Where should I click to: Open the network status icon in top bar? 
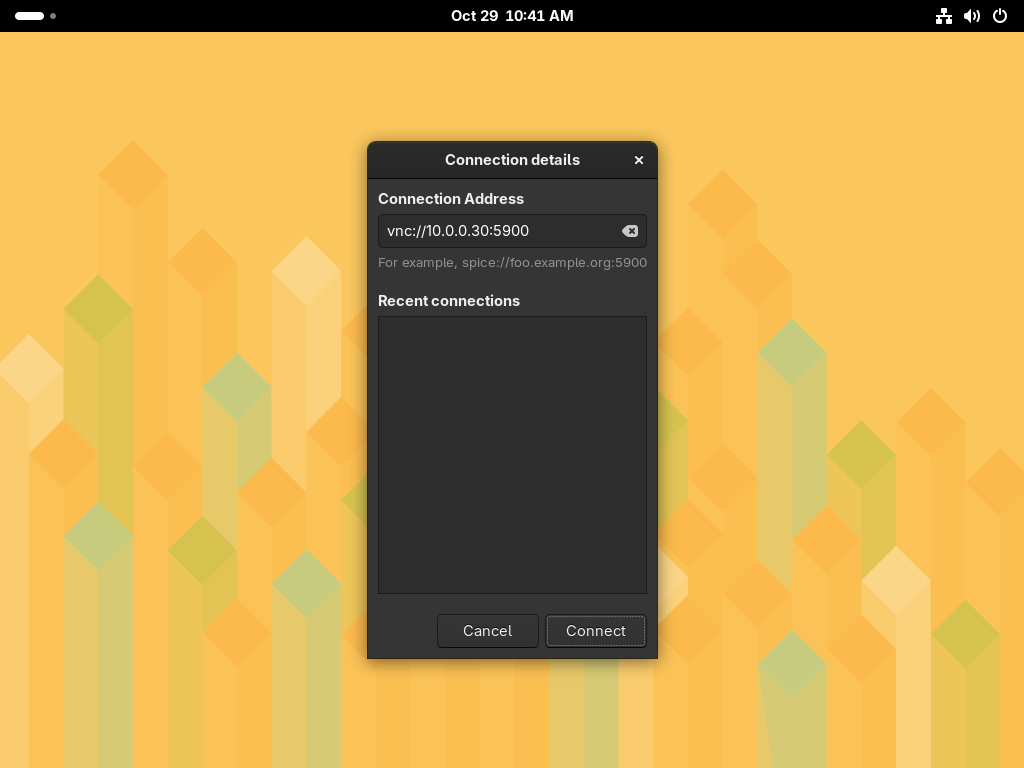(943, 16)
